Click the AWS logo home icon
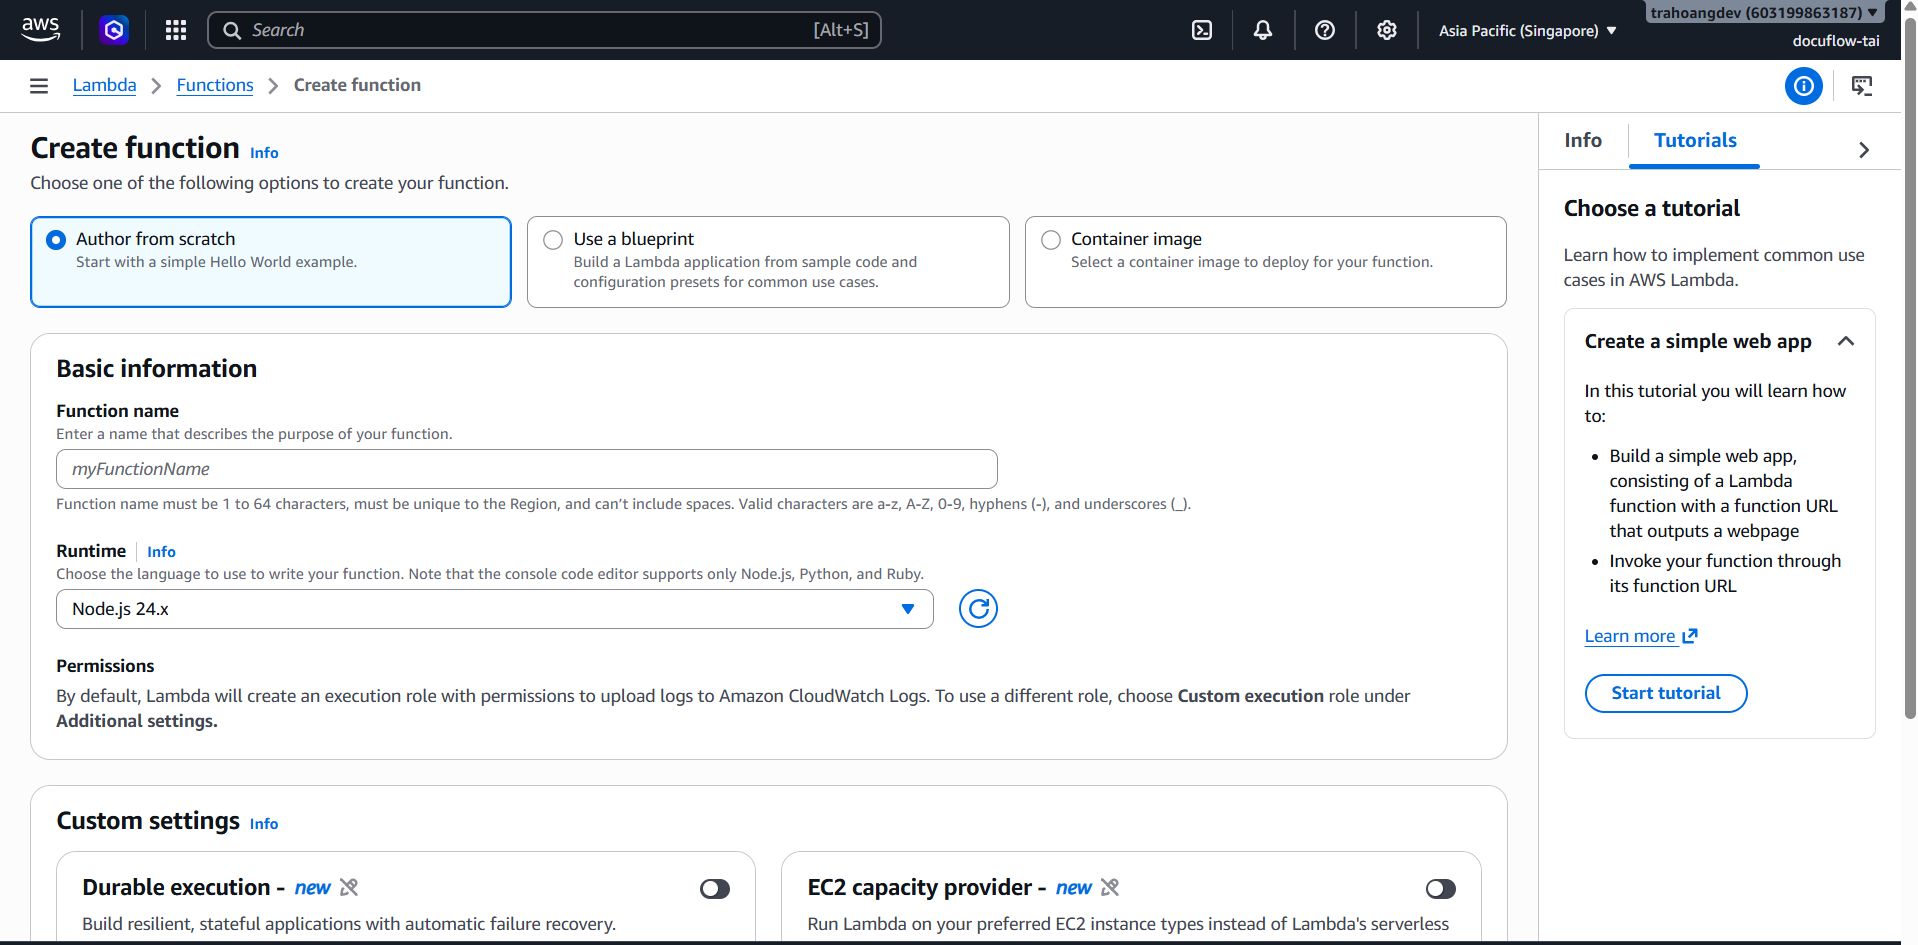This screenshot has height=945, width=1918. coord(41,30)
